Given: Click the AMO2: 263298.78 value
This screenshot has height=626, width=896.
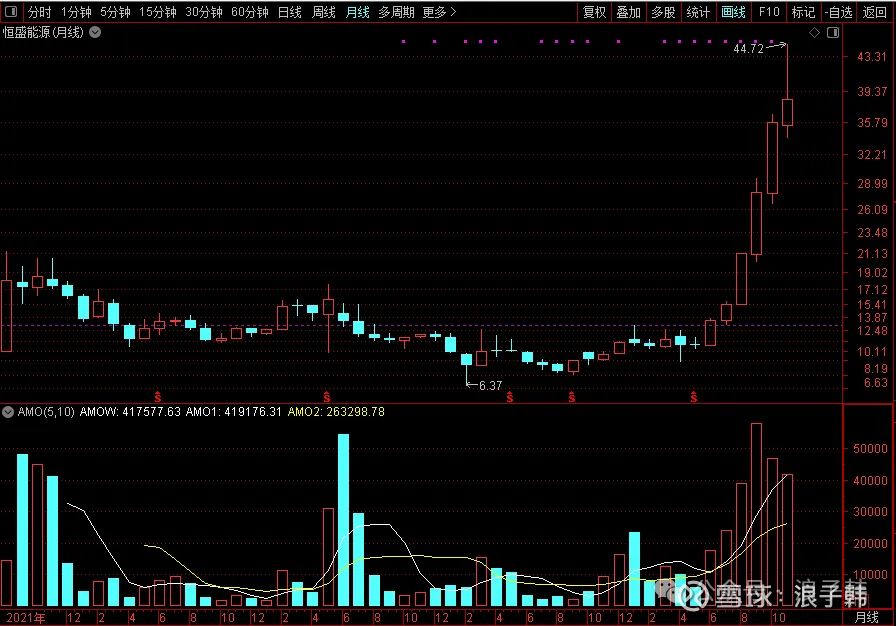Looking at the screenshot, I should [x=336, y=412].
